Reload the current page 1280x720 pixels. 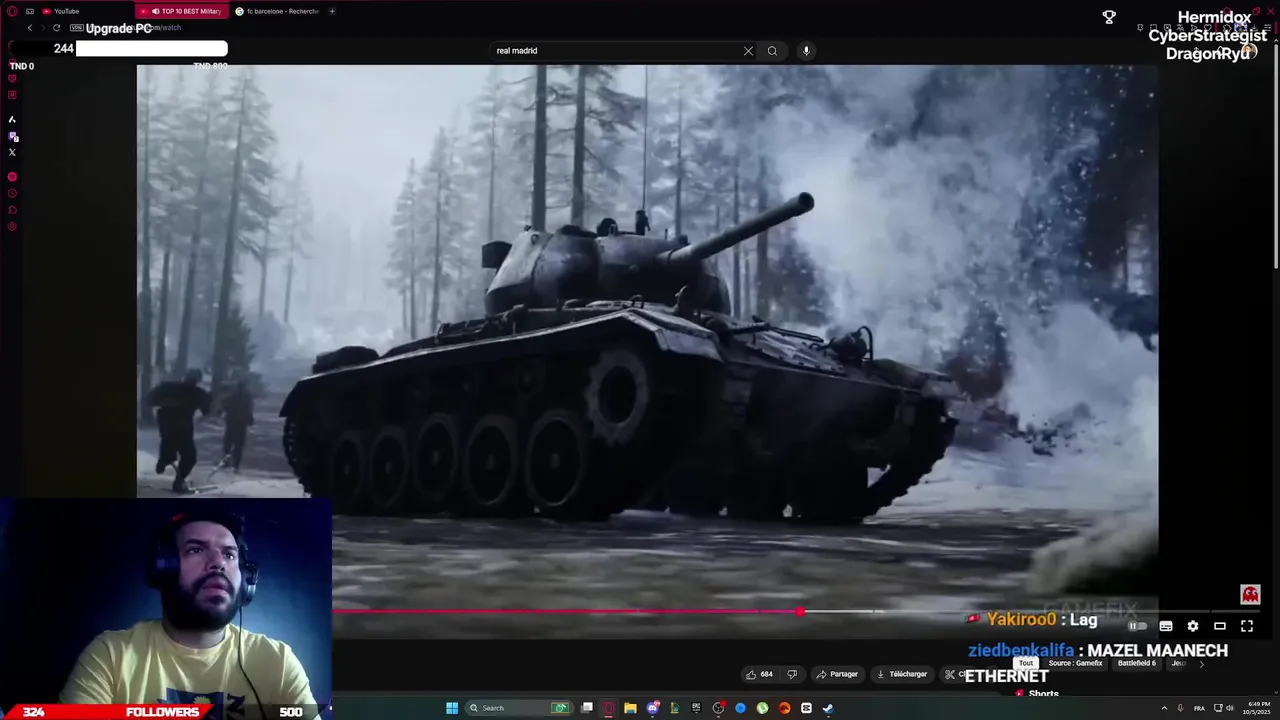pos(56,28)
